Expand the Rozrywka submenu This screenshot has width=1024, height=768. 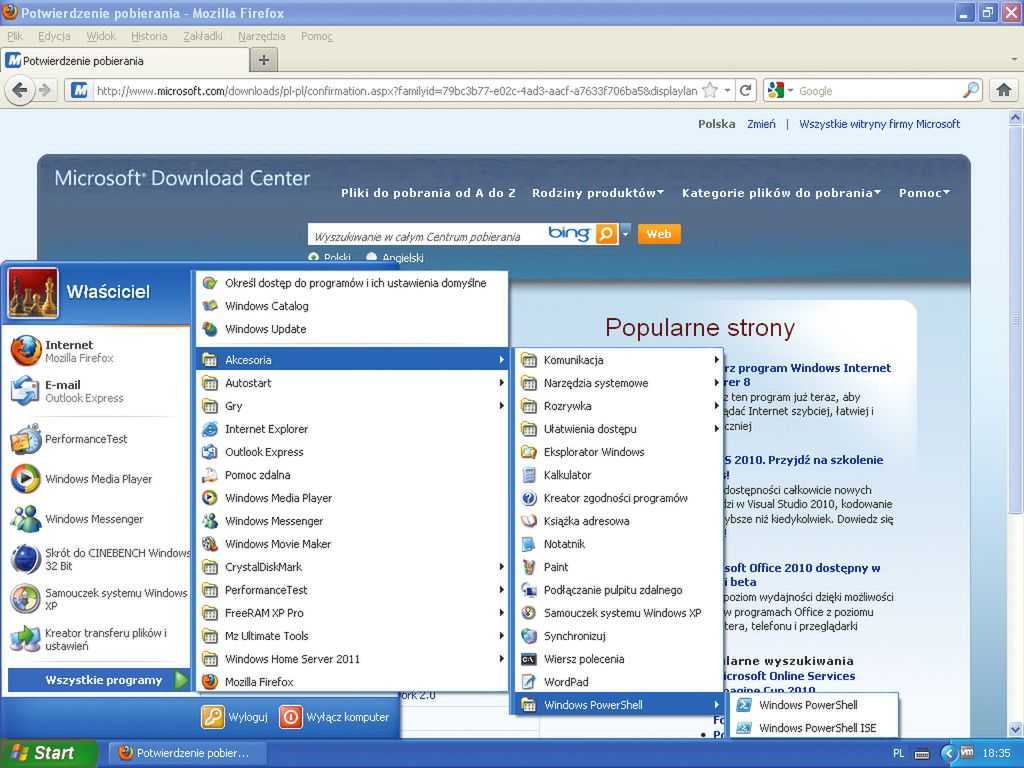coord(619,406)
